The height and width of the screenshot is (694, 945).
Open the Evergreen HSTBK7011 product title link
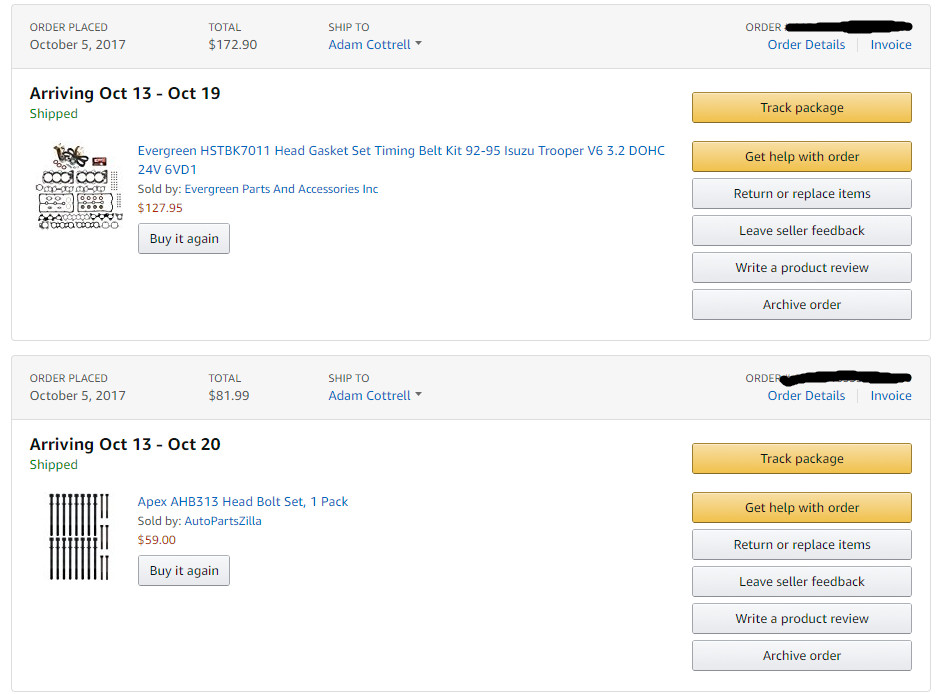401,160
